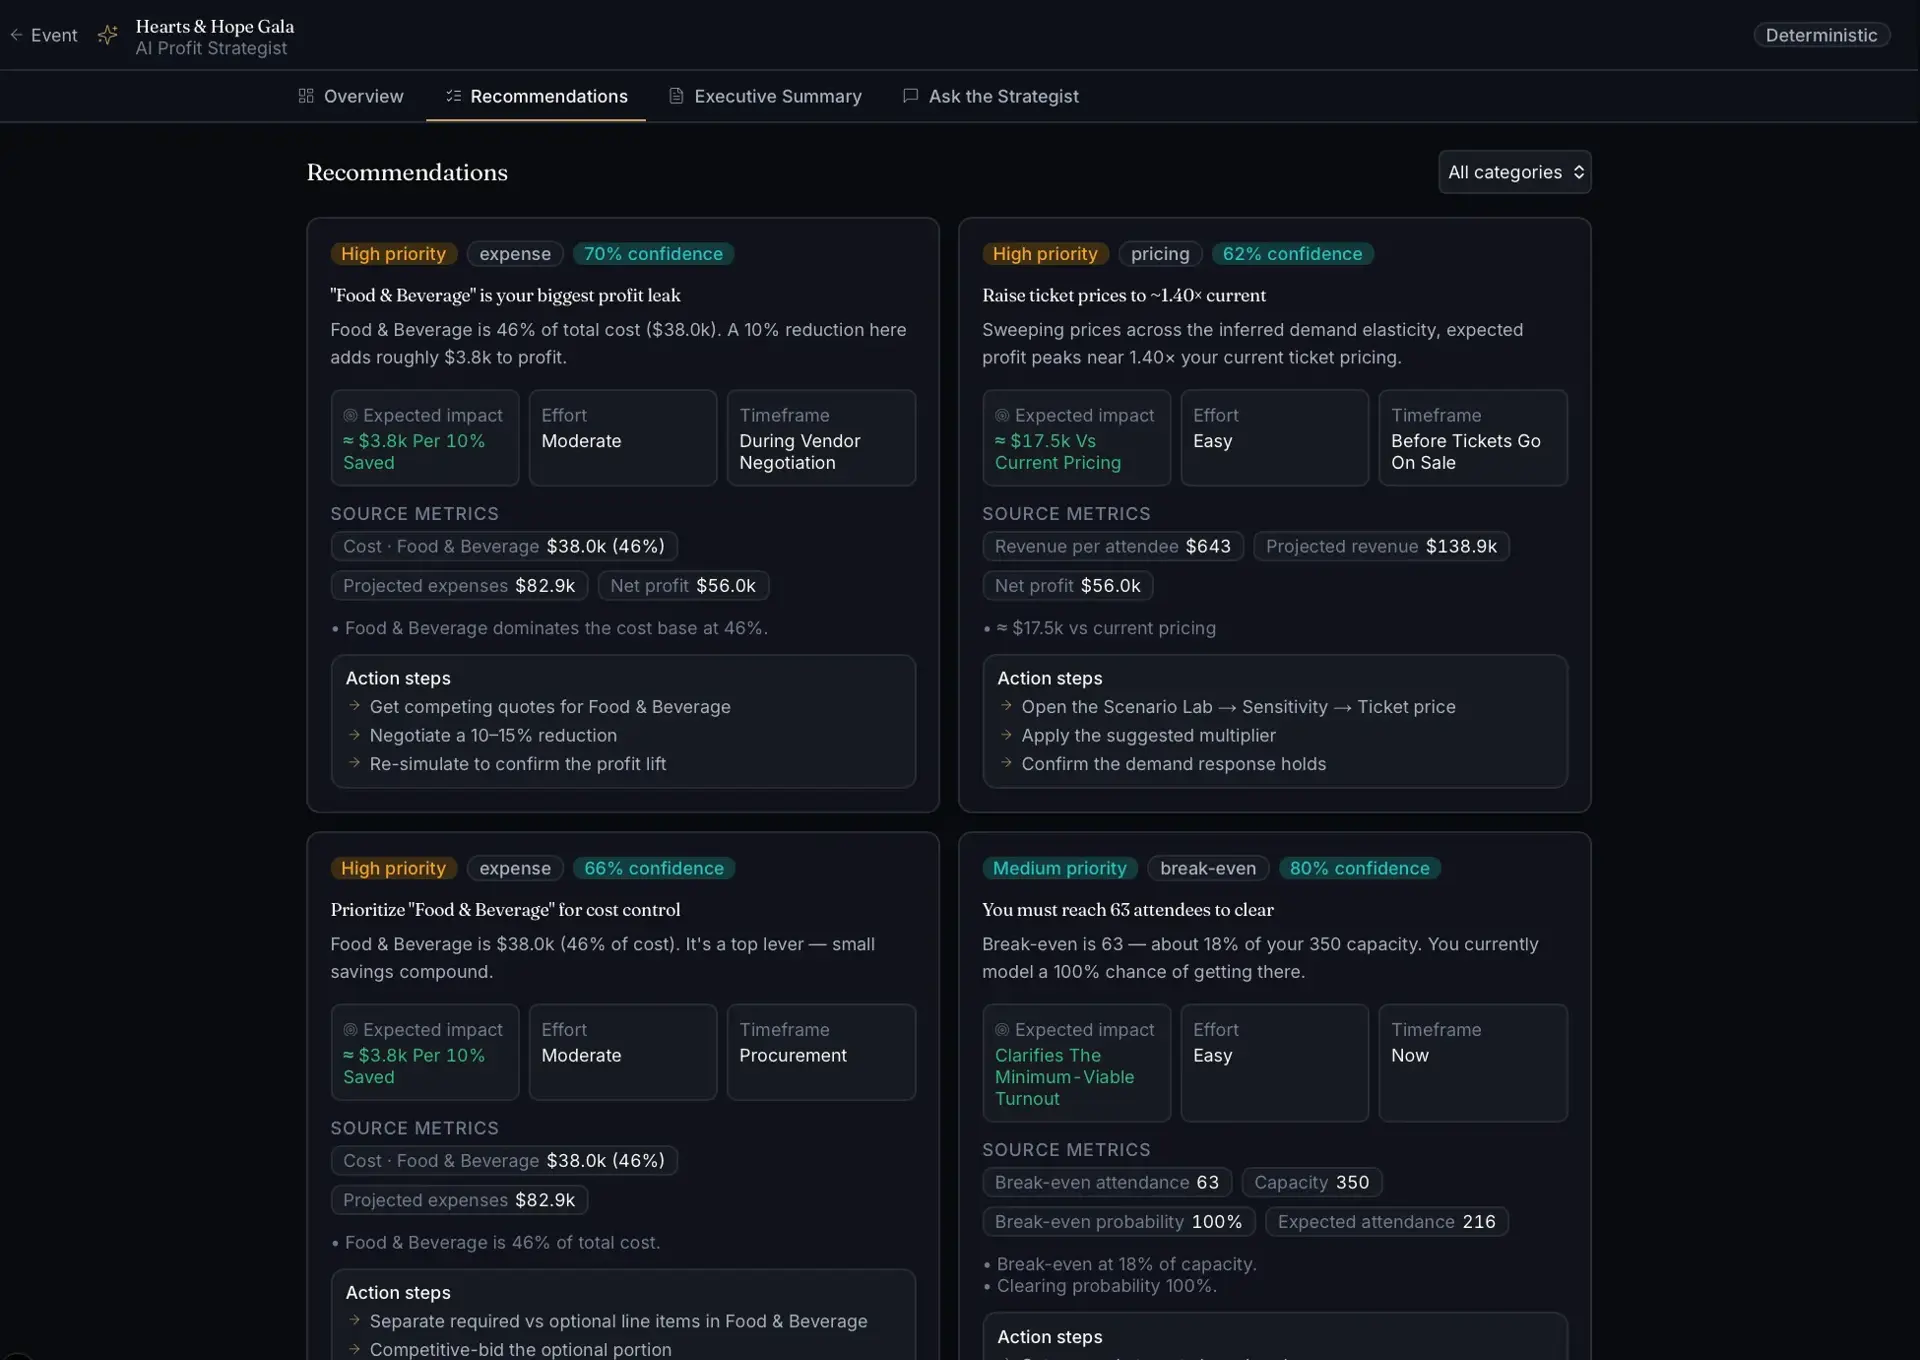Click the Procurement timeframe box
Screen dimensions: 1920x1360
(820, 1052)
